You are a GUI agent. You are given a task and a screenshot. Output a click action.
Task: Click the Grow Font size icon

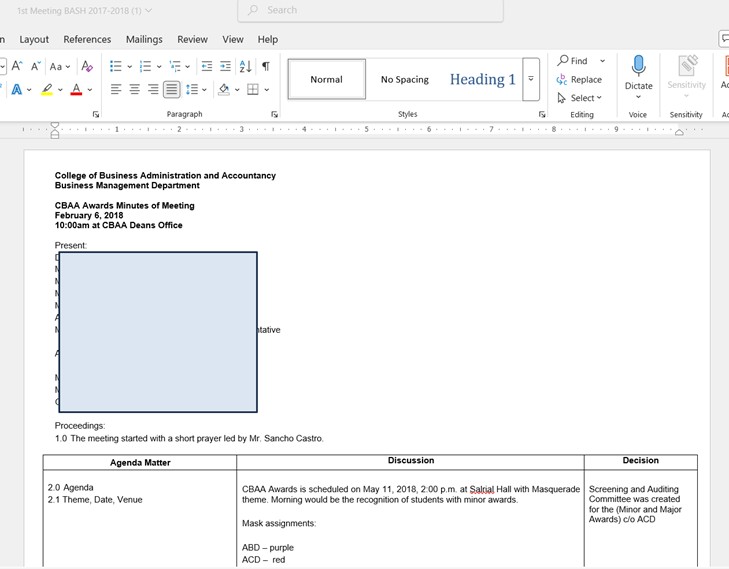tap(17, 66)
